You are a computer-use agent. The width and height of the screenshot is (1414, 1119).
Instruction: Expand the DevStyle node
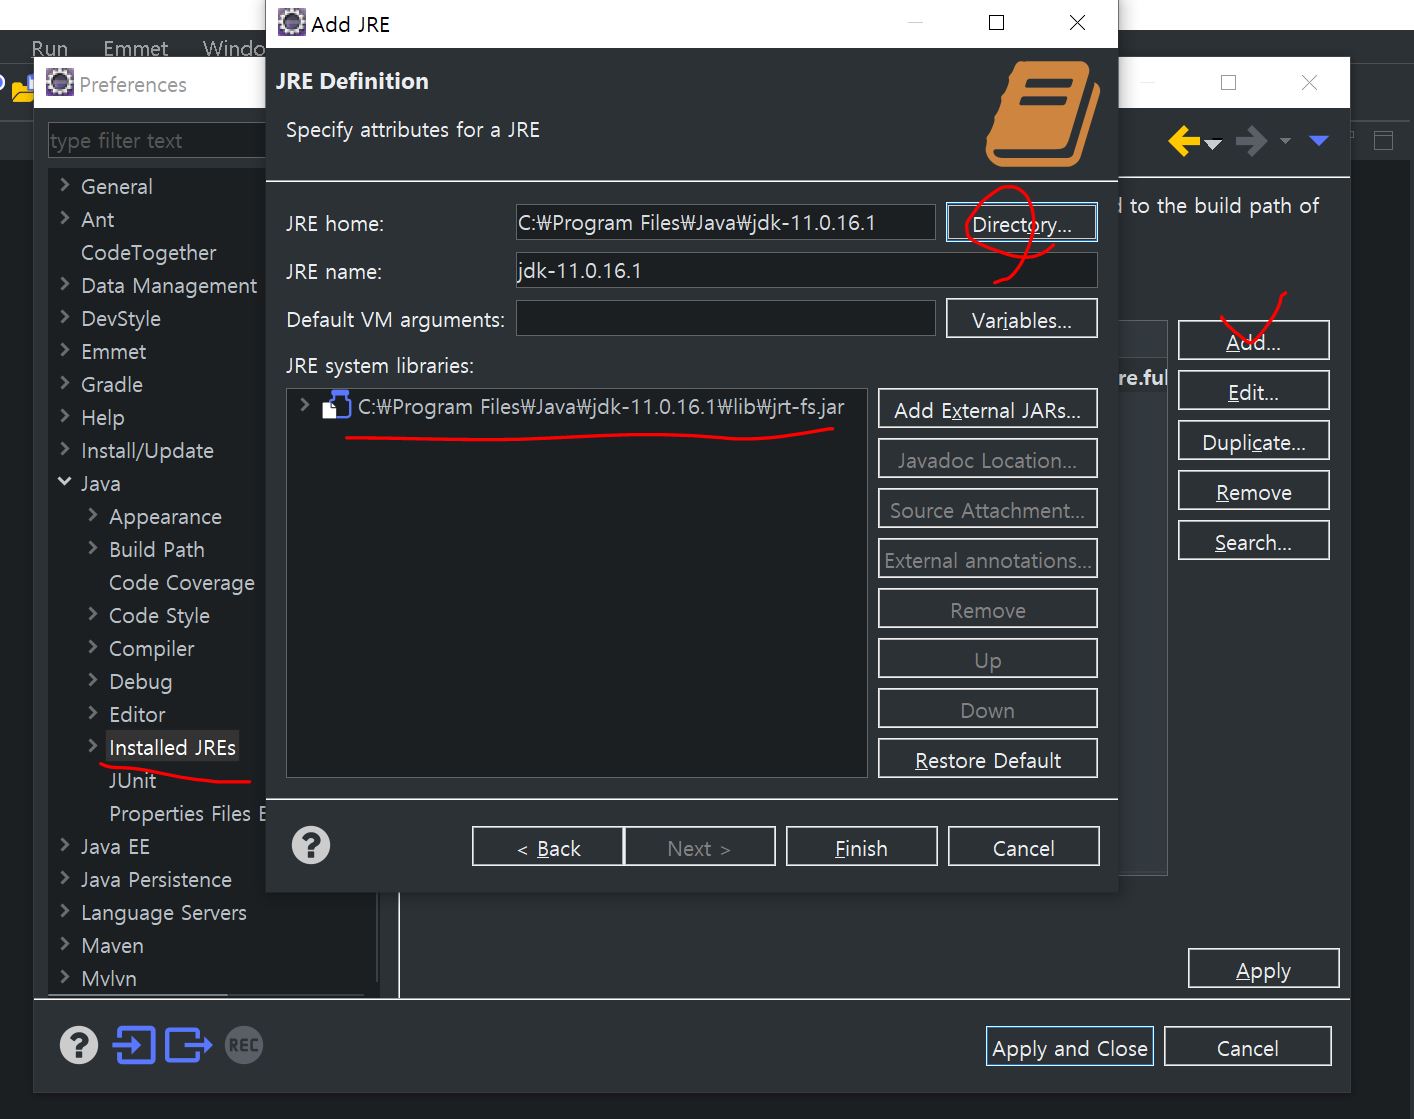(x=65, y=317)
